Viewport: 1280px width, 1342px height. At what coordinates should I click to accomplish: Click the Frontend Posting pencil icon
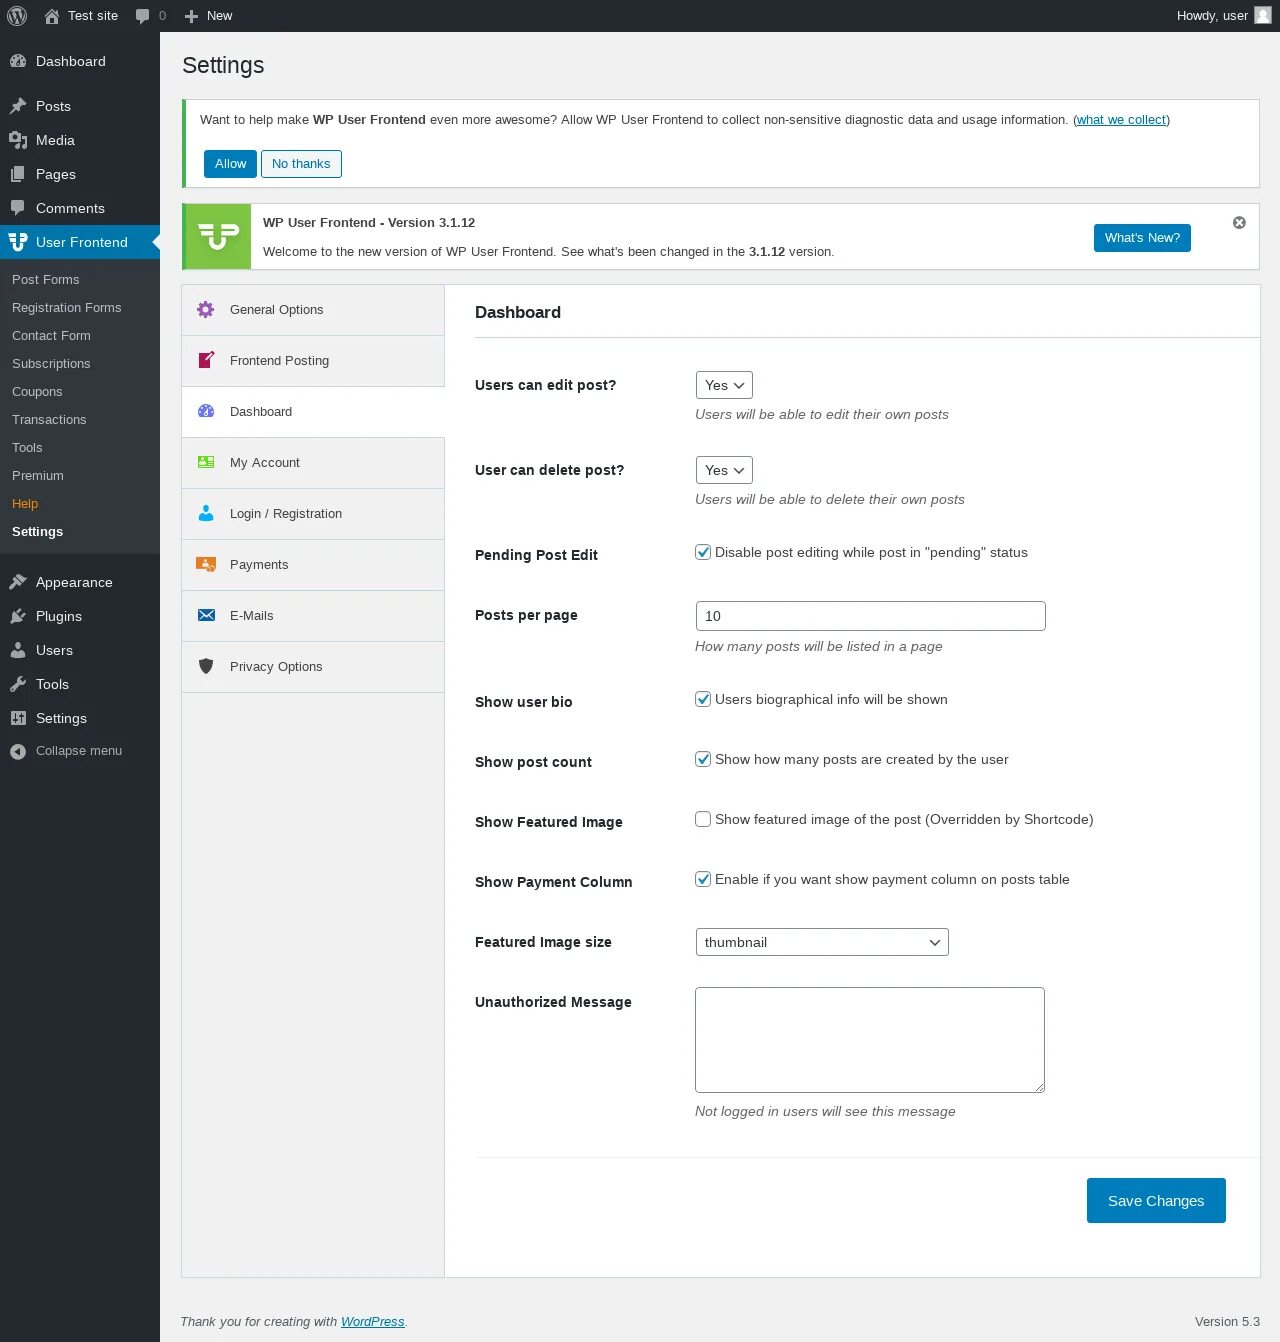206,360
